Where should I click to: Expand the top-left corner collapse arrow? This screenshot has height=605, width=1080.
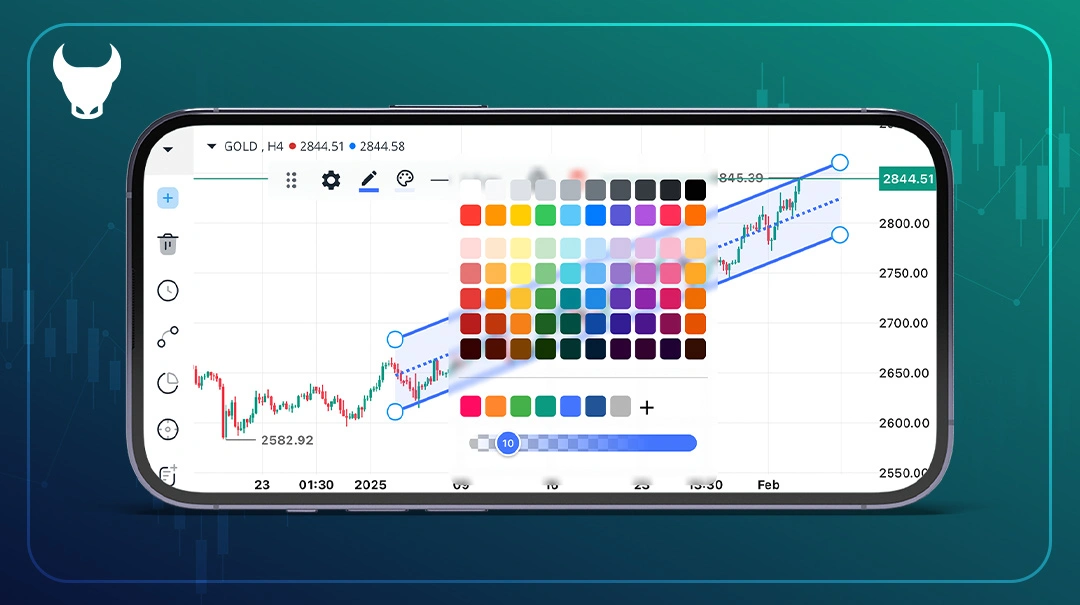pos(168,149)
